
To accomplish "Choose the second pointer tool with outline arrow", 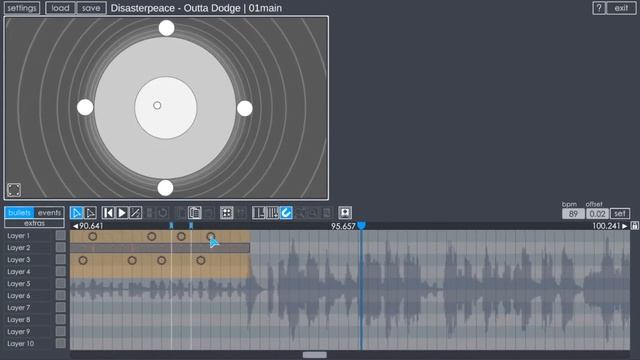I will pos(90,213).
